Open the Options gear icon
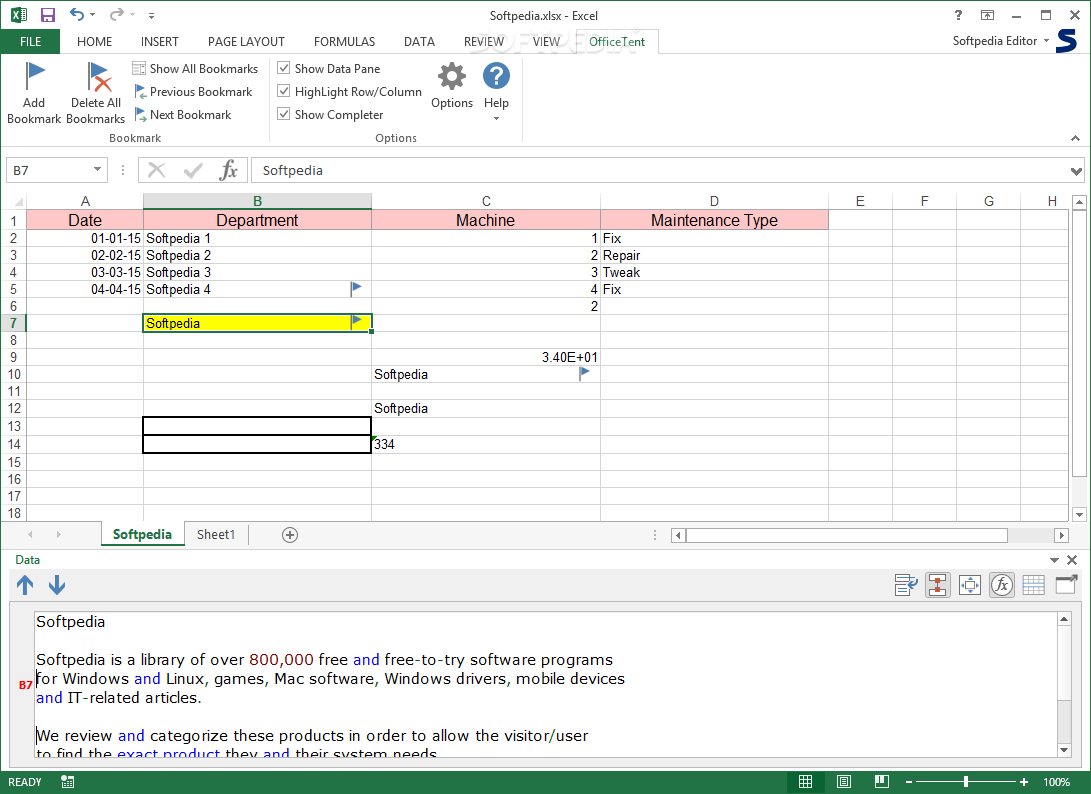 (452, 76)
